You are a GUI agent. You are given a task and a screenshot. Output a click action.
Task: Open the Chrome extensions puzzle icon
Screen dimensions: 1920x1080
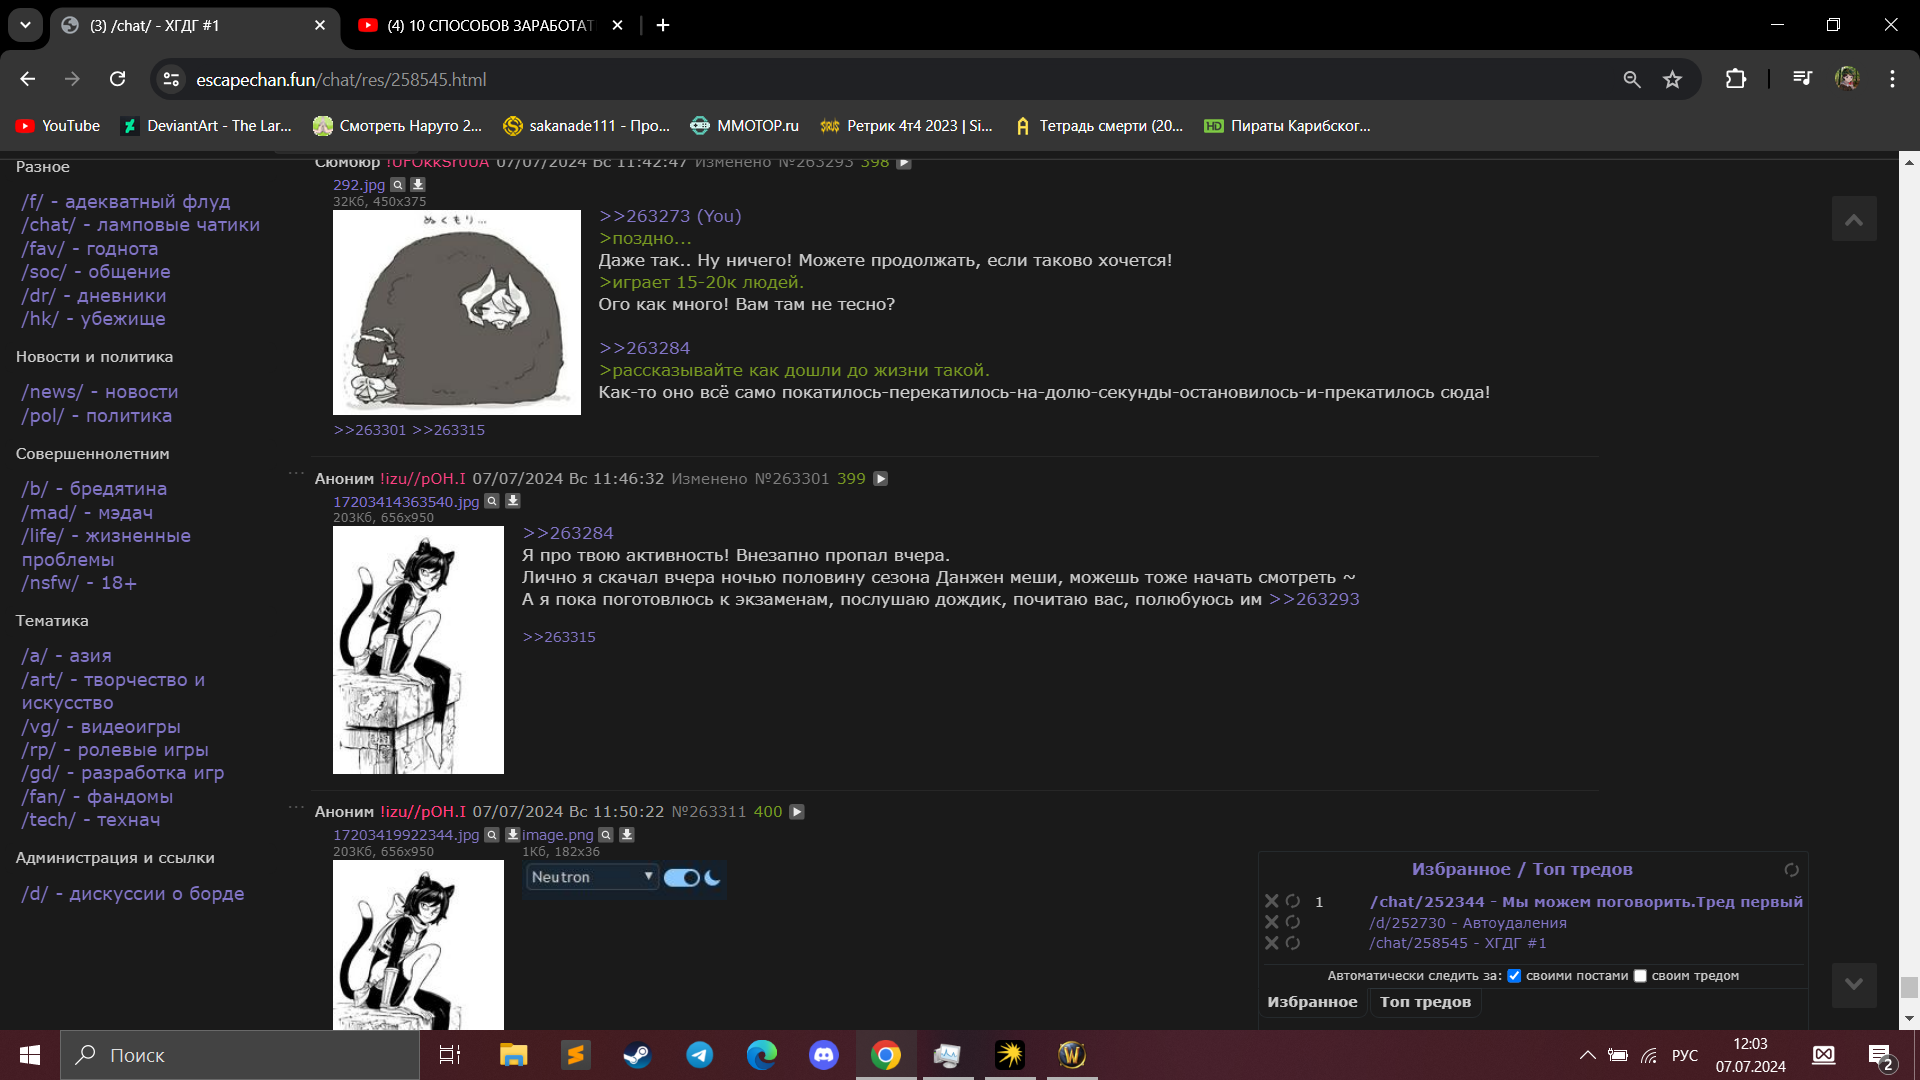pyautogui.click(x=1736, y=80)
